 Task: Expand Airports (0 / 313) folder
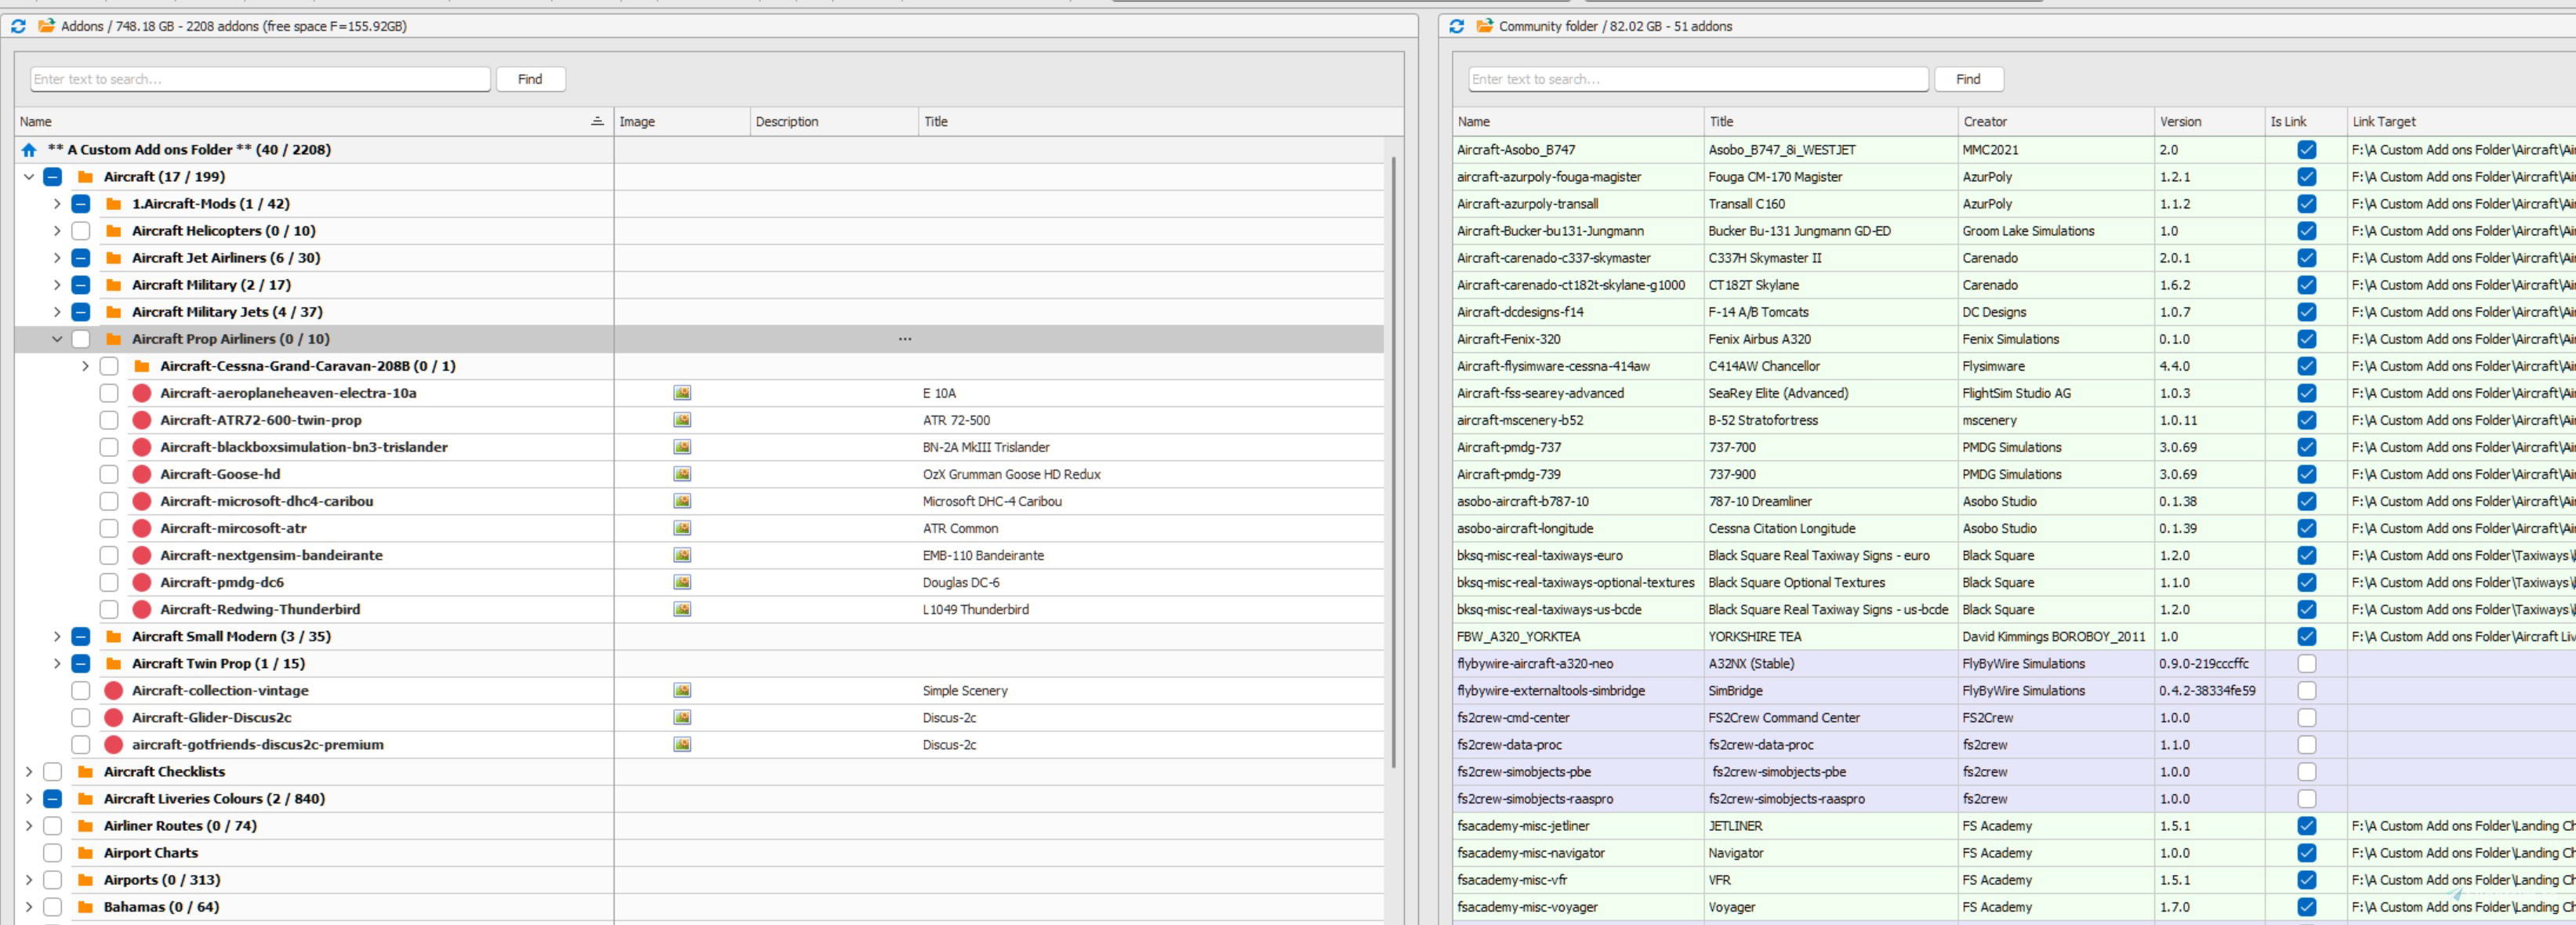29,879
